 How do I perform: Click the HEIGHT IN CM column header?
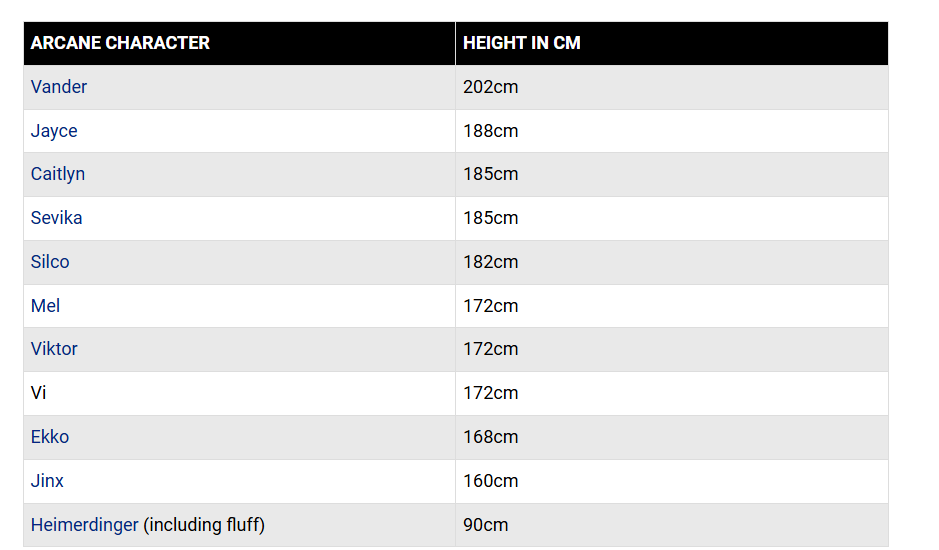(672, 43)
